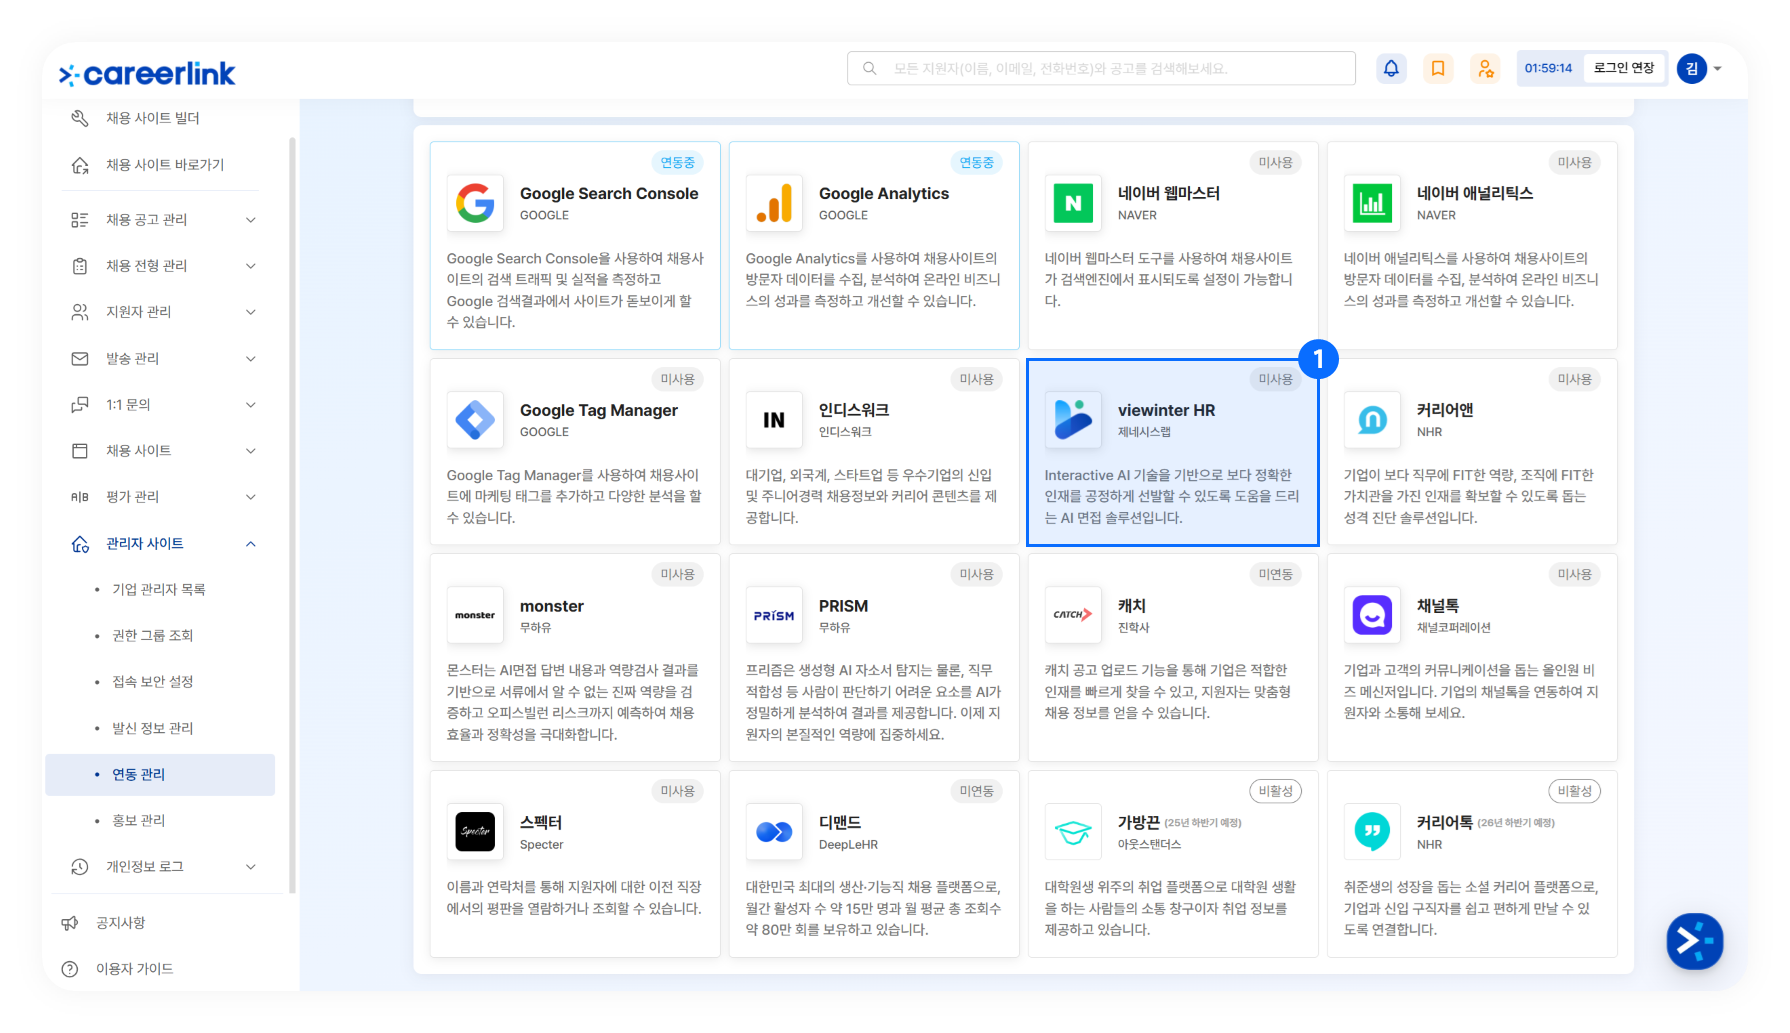Click the 미연동 badge on 디맨드 card
Viewport: 1790px width, 1033px height.
tap(977, 791)
